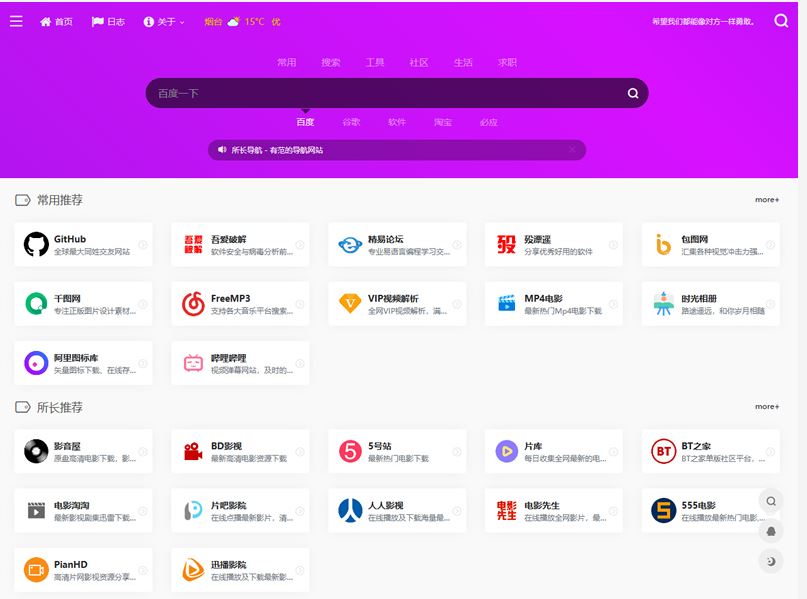Close the 所长导航 announcement bar
Screen dimensions: 807x599
pos(572,150)
